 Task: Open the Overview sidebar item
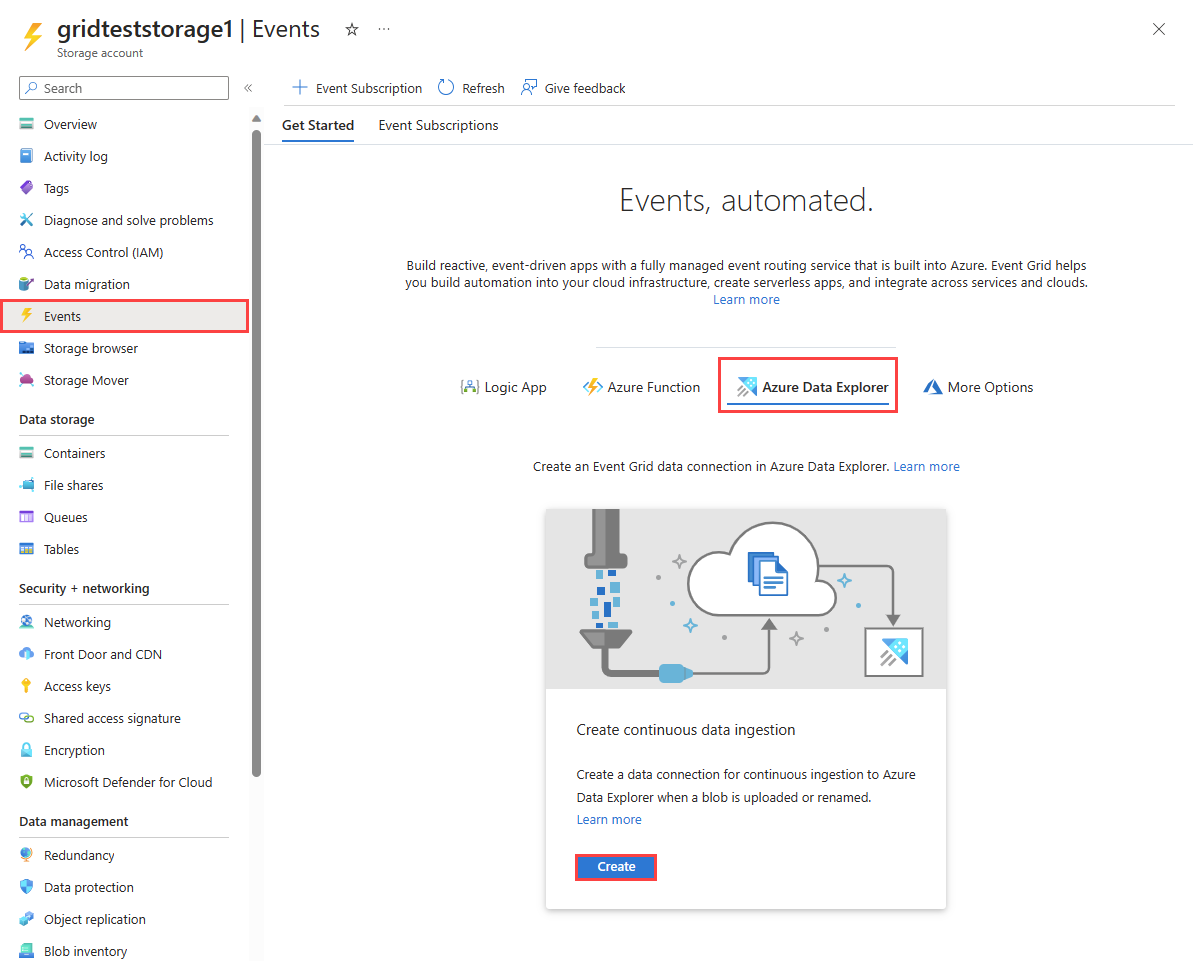tap(70, 124)
